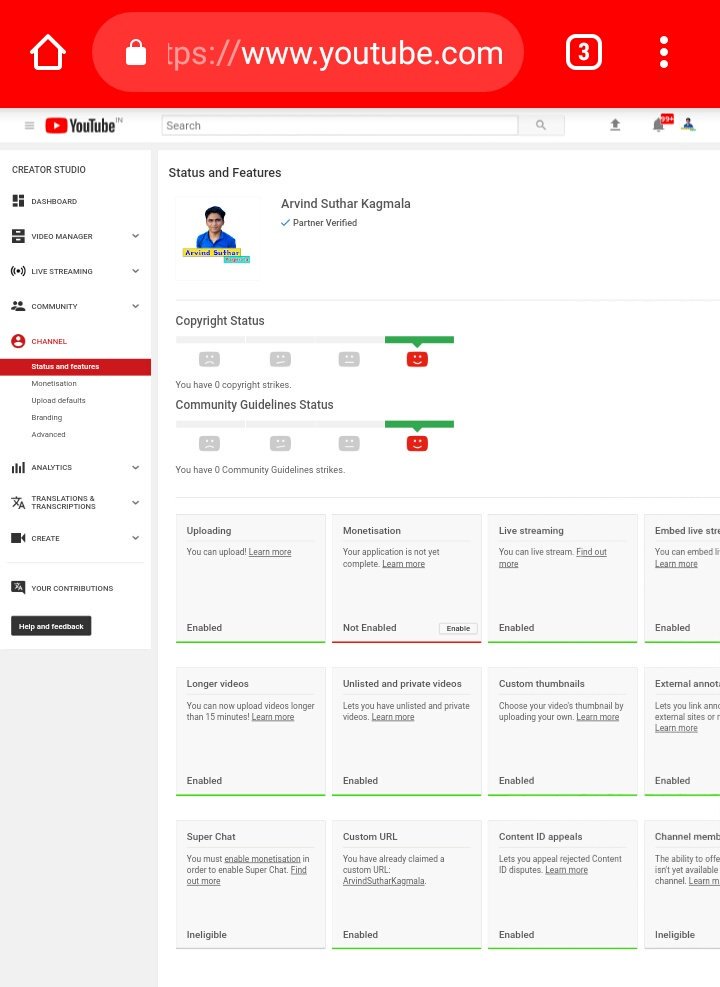Tap the browser home icon
Screen dimensions: 720x987
pos(48,52)
